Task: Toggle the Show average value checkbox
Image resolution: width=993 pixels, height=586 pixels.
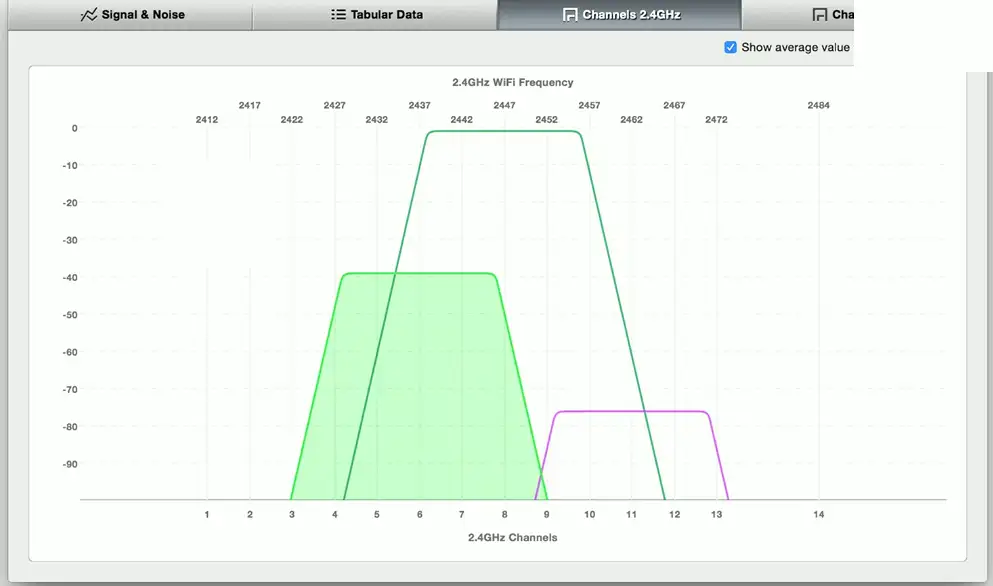Action: (731, 47)
